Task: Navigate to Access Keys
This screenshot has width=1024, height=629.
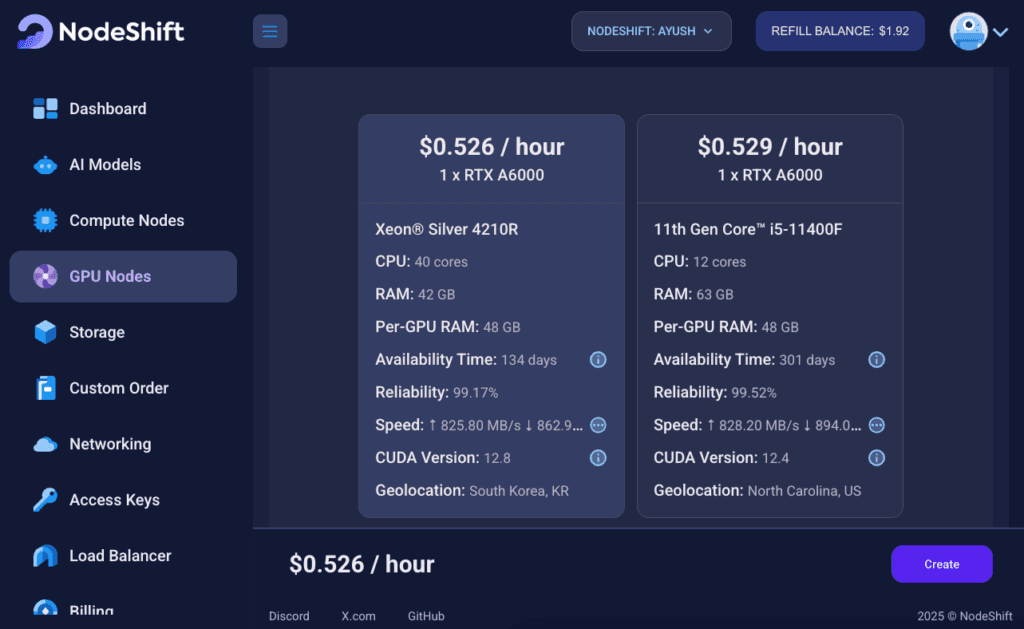Action: click(x=123, y=500)
